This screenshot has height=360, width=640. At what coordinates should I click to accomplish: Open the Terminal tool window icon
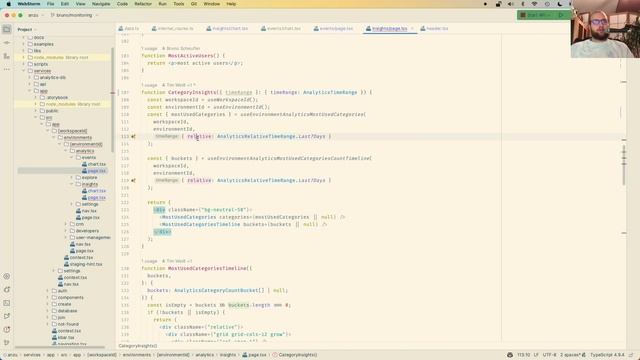point(7,303)
